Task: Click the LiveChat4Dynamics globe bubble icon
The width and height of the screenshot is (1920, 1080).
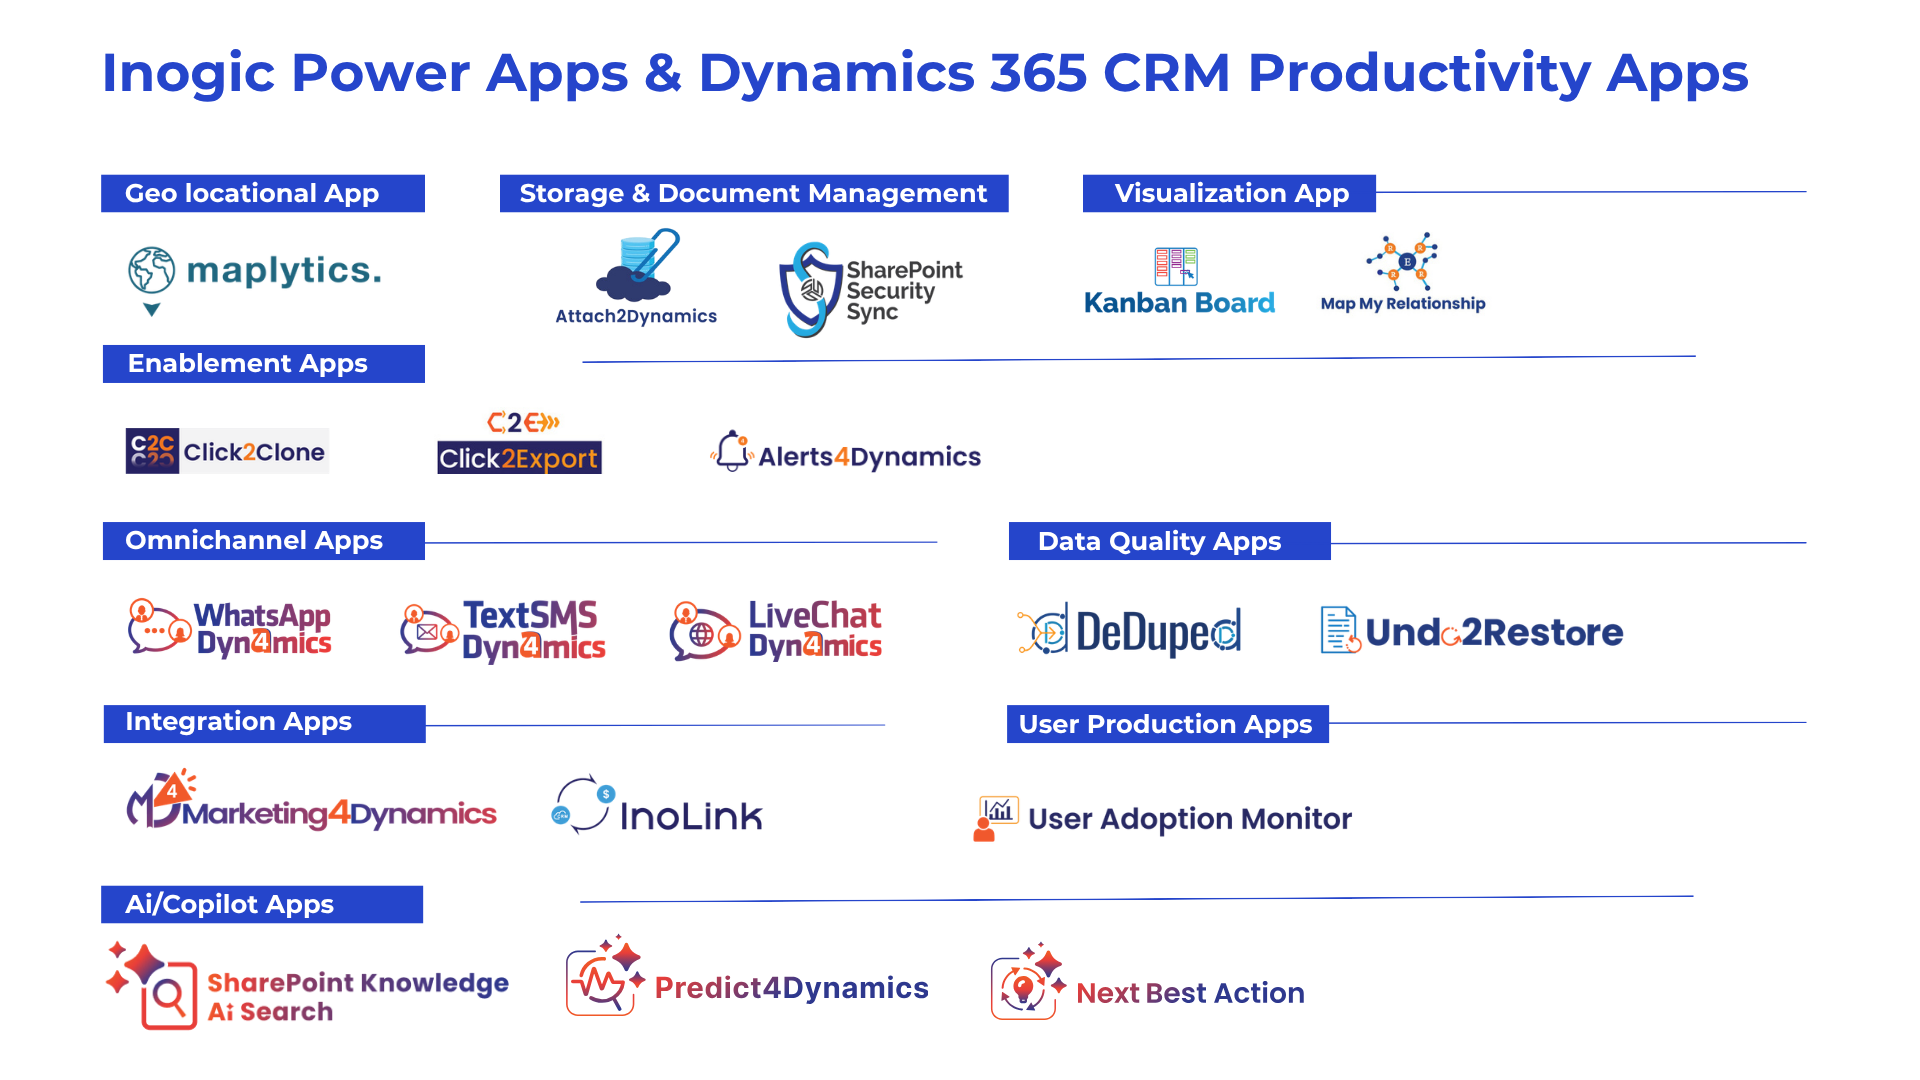Action: (702, 632)
